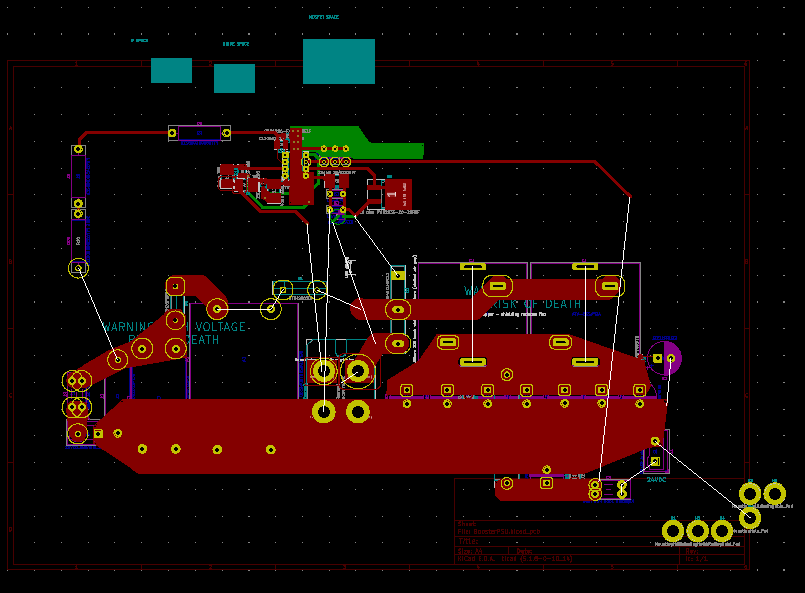Click the MOSFET SPACE text label
This screenshot has width=805, height=593.
point(323,17)
